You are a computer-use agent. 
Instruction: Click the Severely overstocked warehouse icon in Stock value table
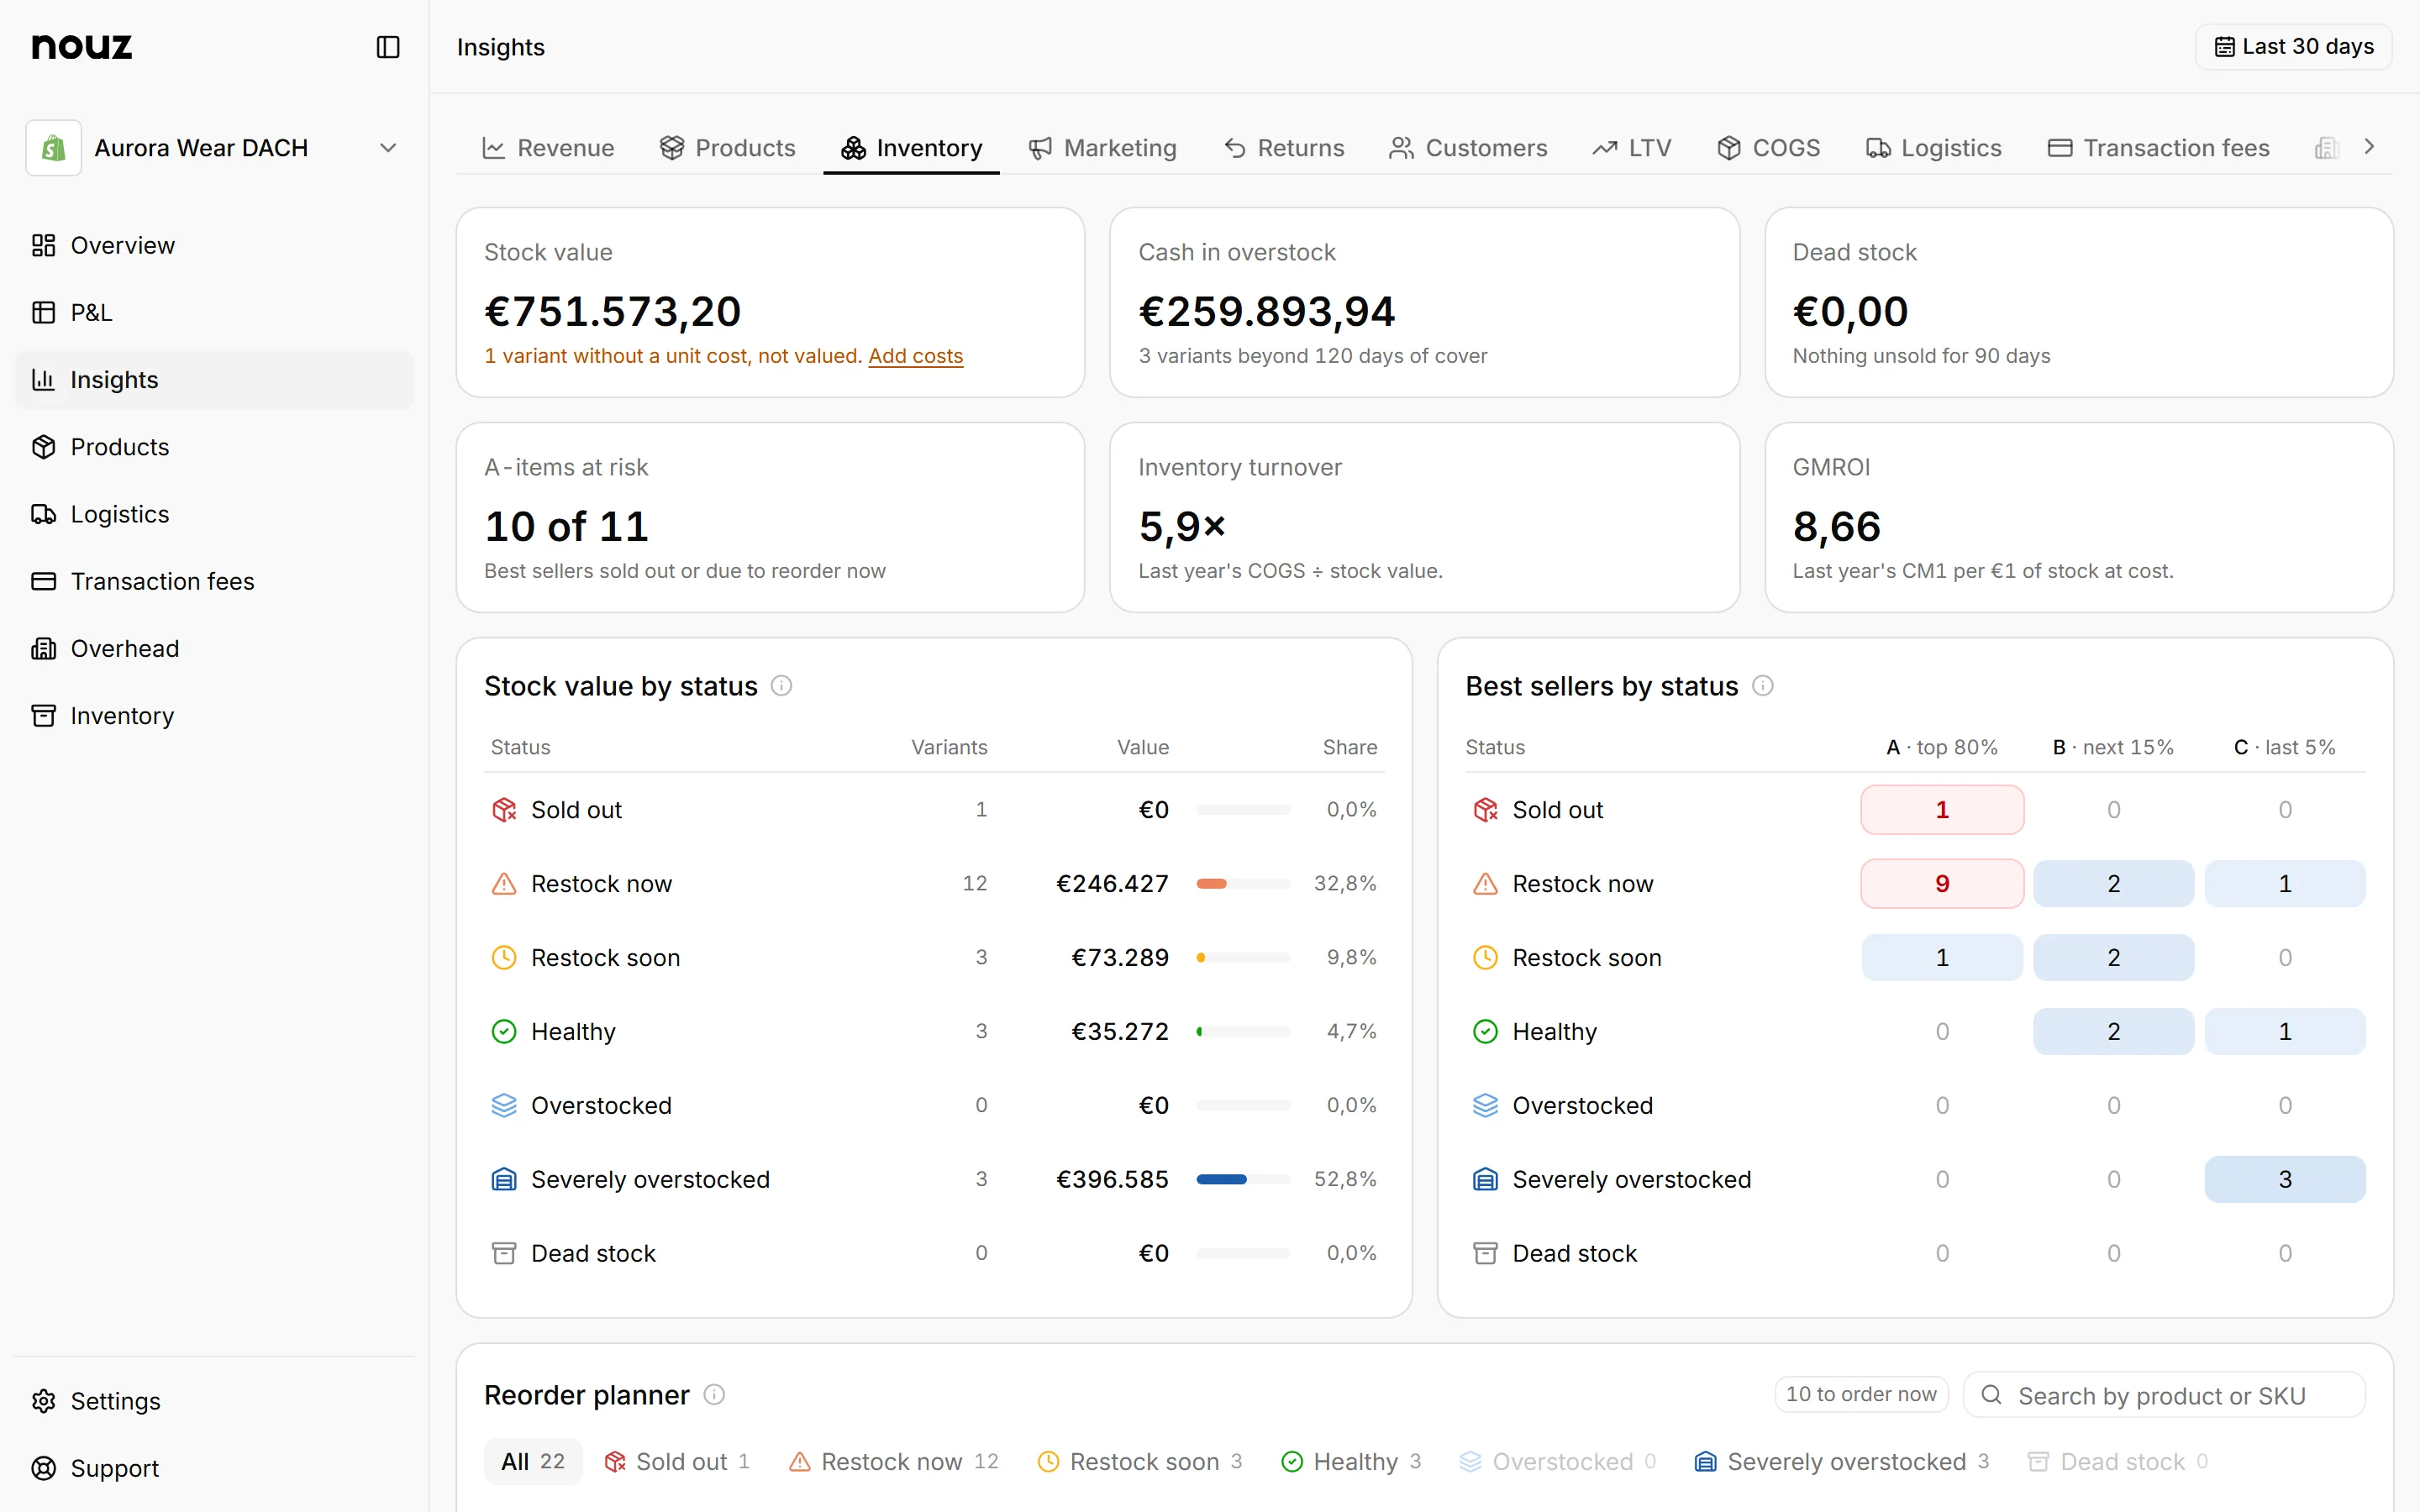[x=504, y=1180]
